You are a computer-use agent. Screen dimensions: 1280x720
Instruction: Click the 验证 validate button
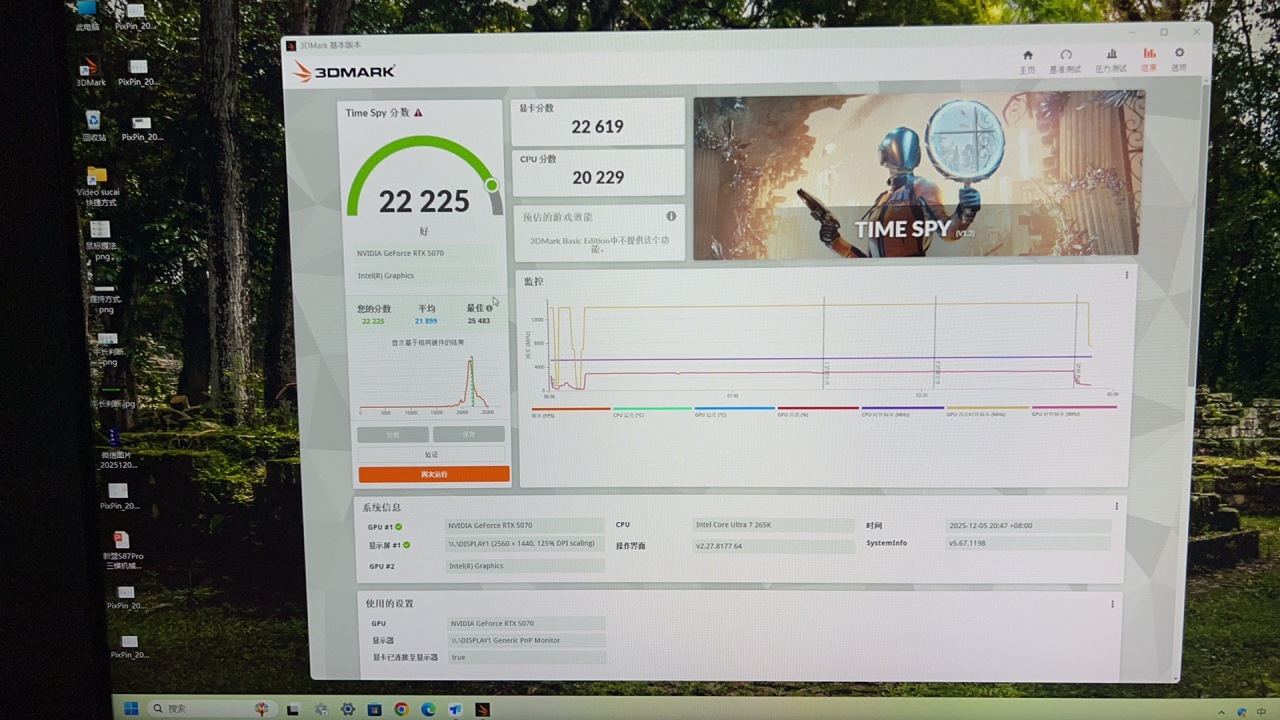pyautogui.click(x=432, y=455)
